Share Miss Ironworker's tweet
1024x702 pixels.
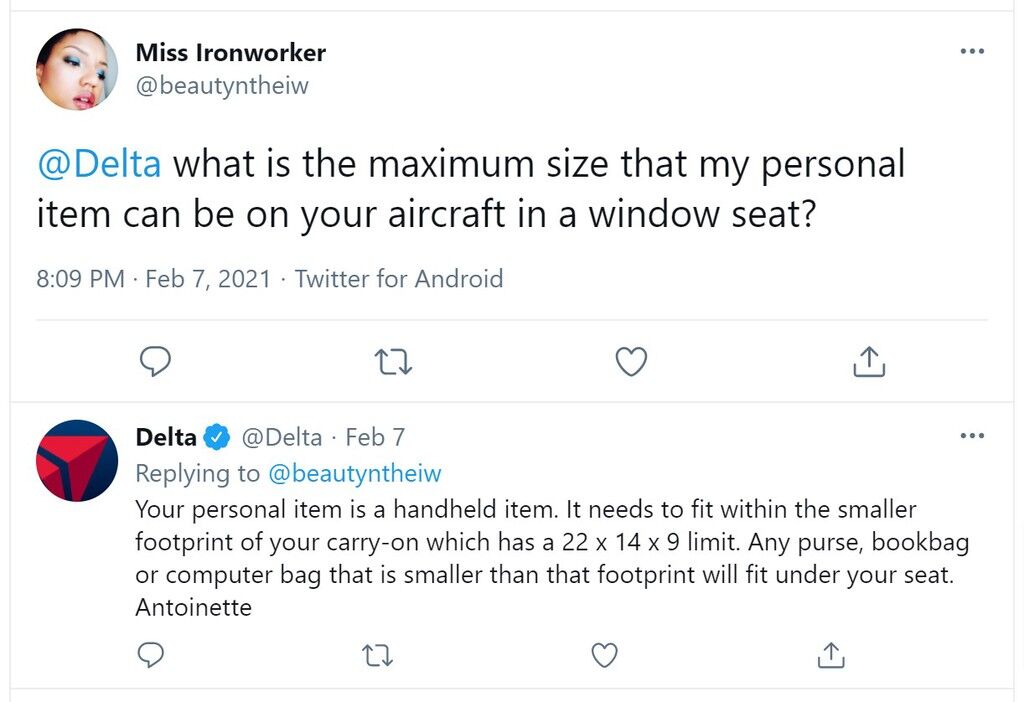point(869,361)
